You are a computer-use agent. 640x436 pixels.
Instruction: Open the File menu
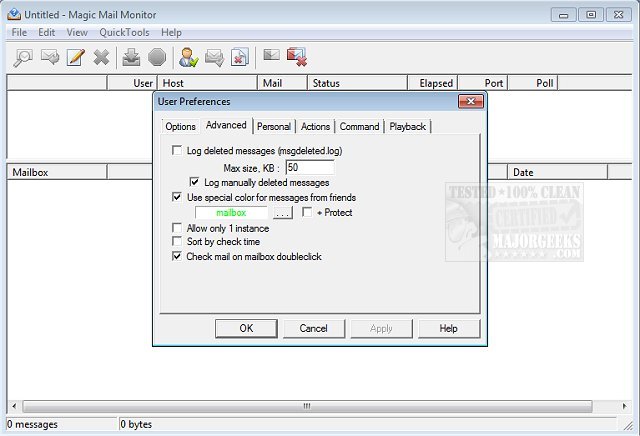pos(19,33)
